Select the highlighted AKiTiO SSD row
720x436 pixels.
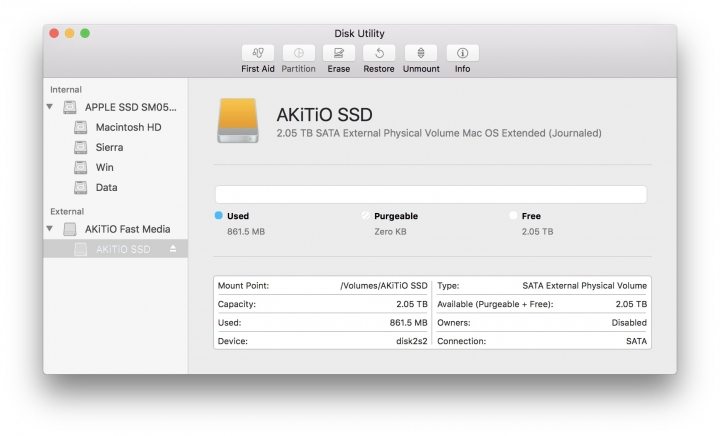pyautogui.click(x=116, y=249)
